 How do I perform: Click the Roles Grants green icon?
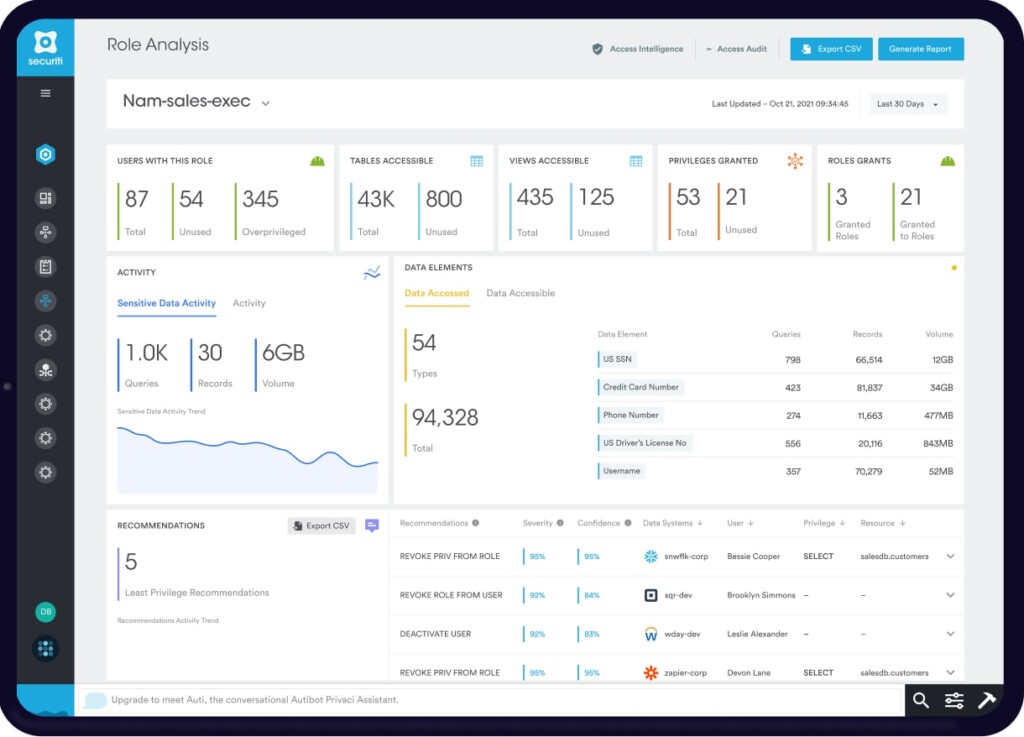[948, 161]
